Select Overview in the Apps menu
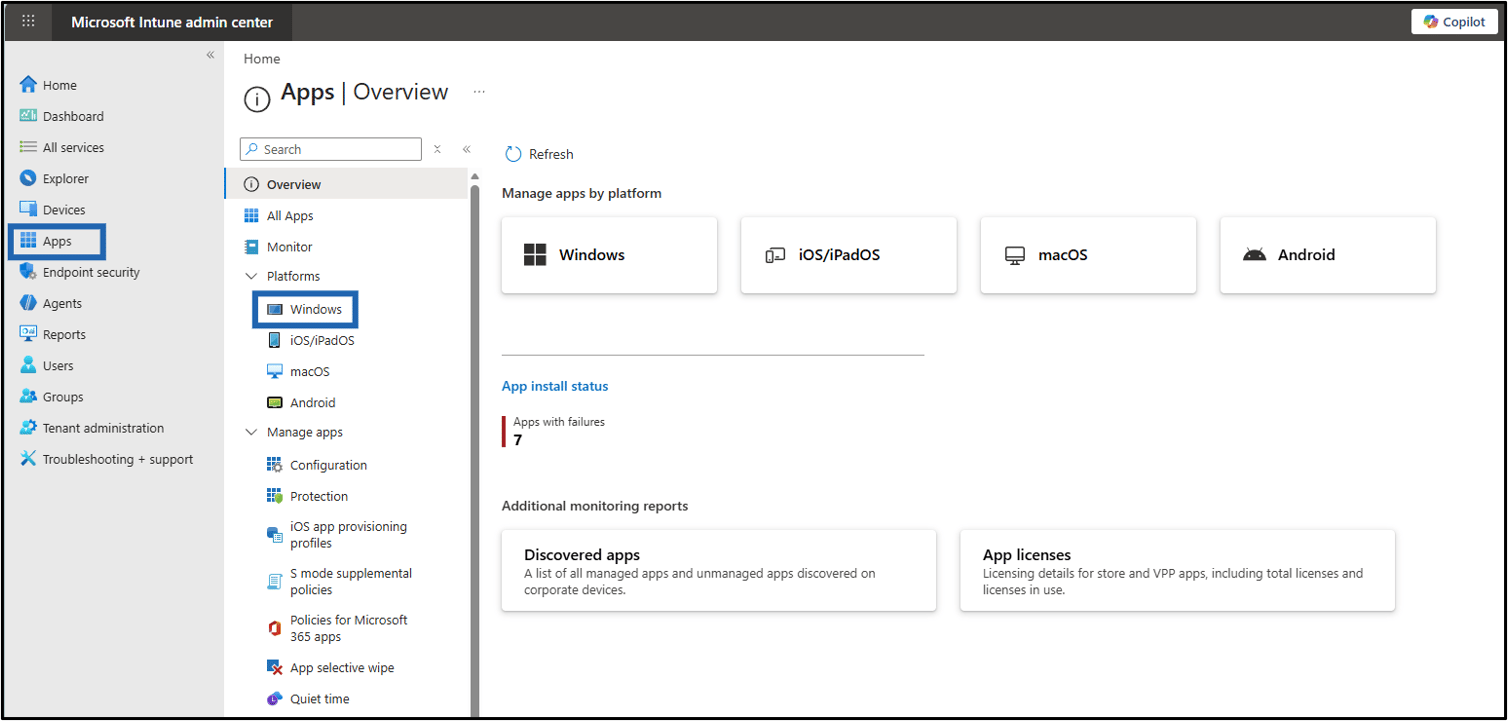This screenshot has height=721, width=1508. [x=346, y=184]
